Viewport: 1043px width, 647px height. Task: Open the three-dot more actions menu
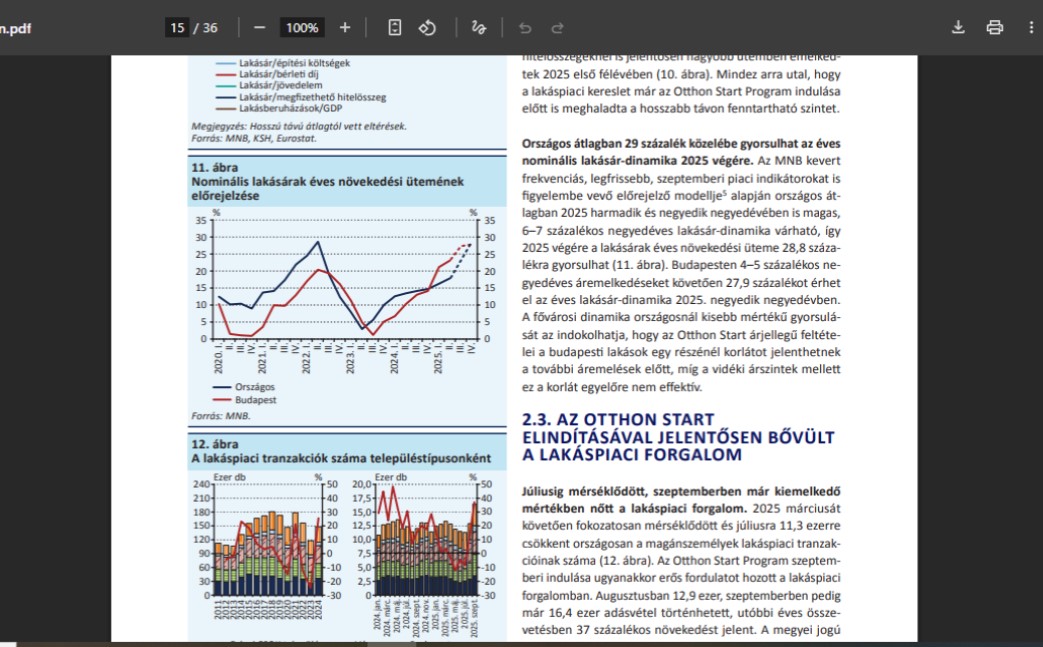[1030, 27]
